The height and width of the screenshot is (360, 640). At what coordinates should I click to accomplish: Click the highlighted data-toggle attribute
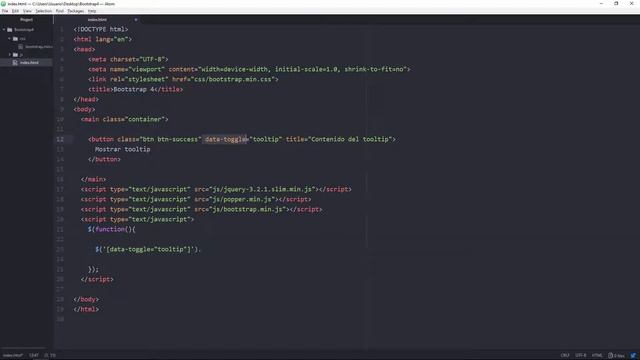tap(225, 139)
